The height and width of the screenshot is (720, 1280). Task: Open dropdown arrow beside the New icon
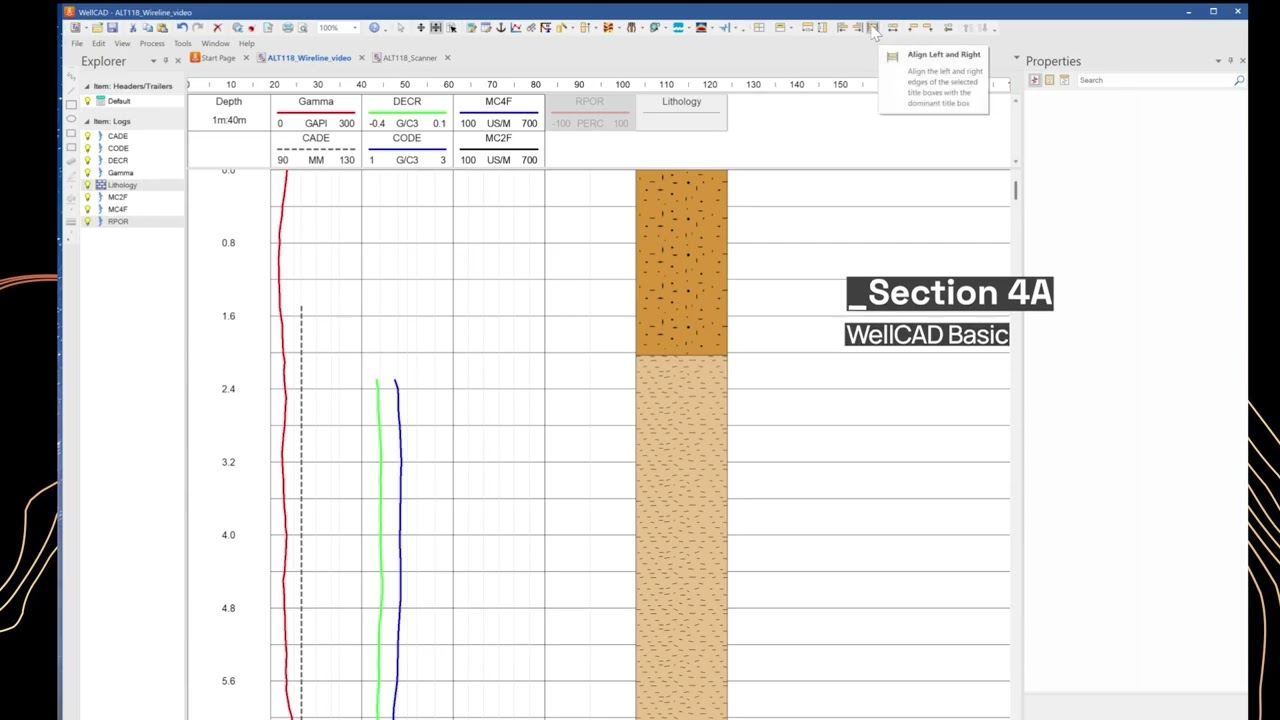(x=86, y=28)
